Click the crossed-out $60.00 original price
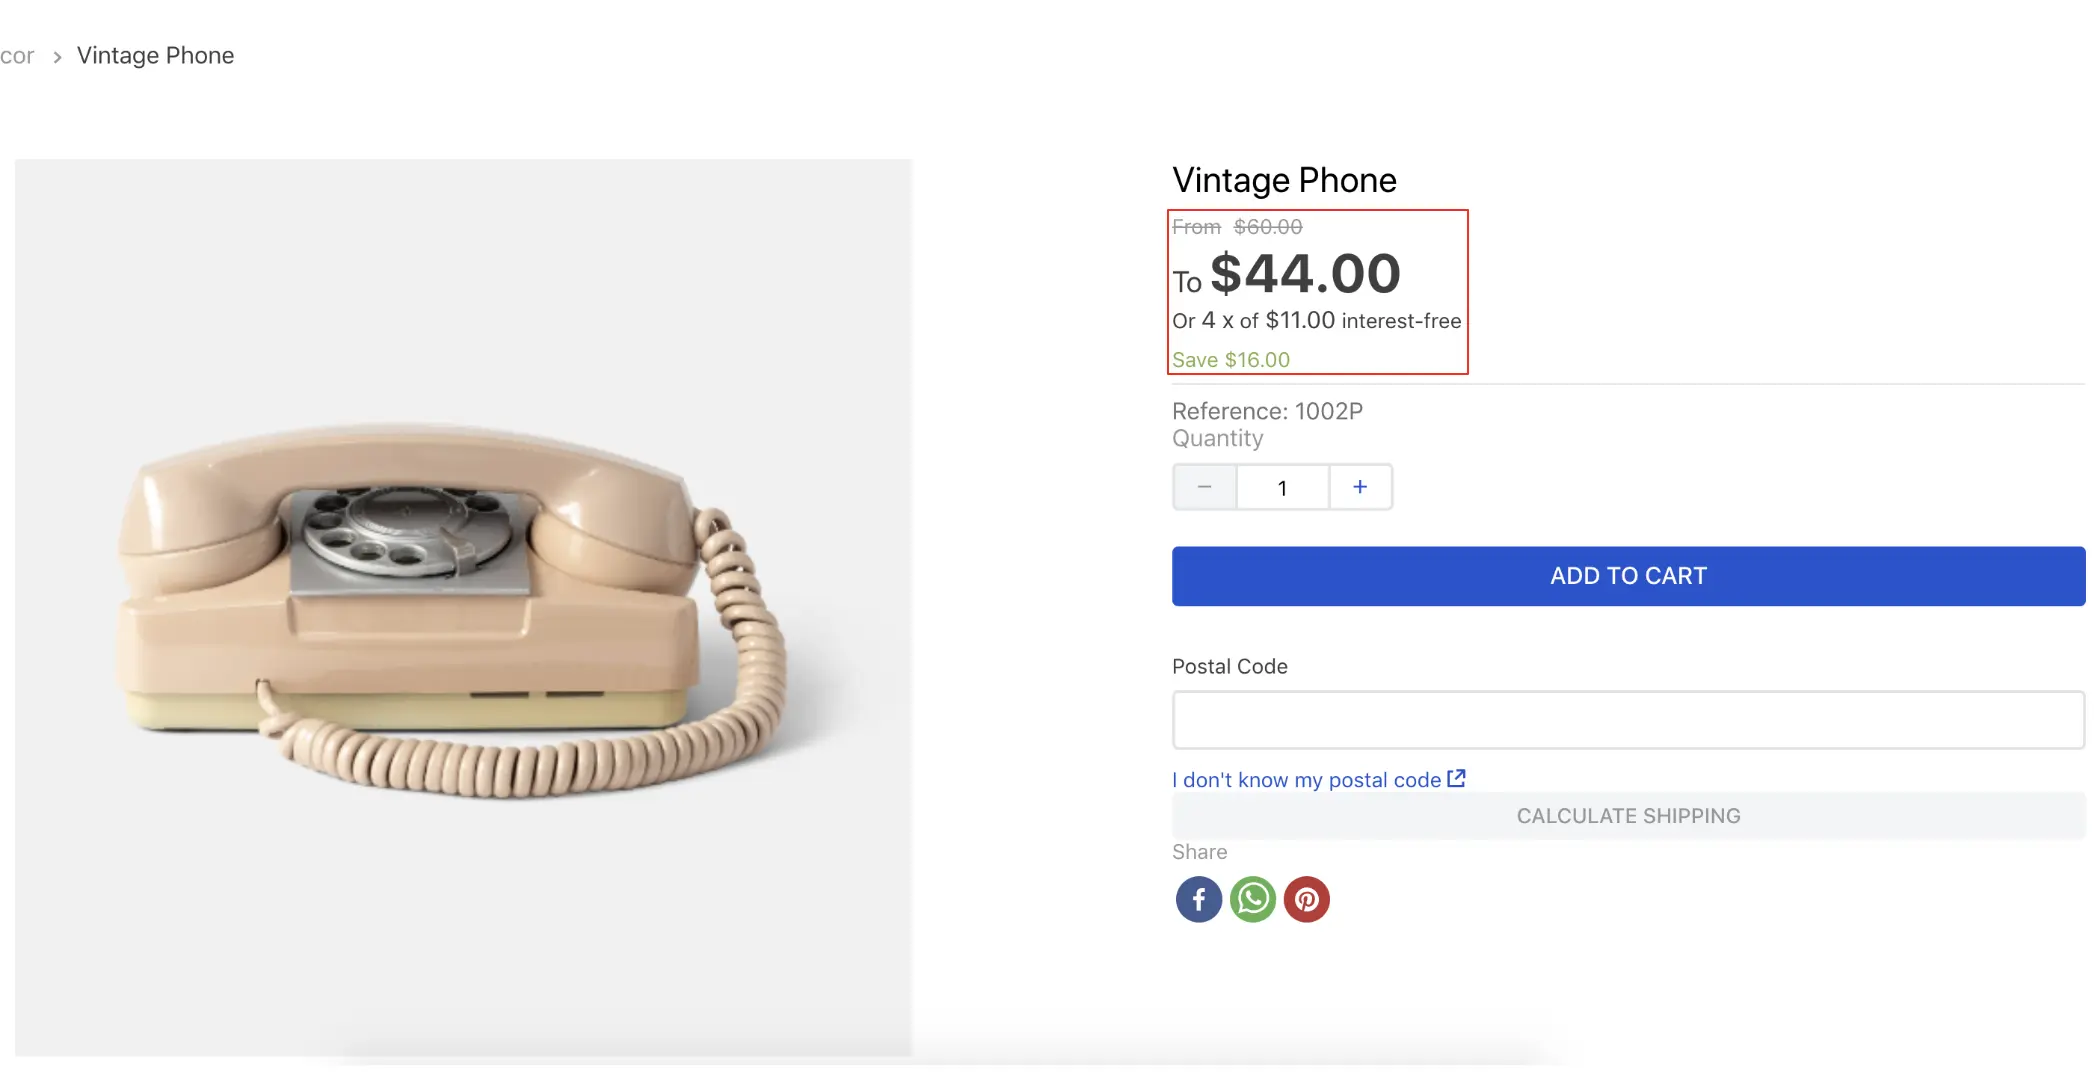 click(x=1267, y=227)
